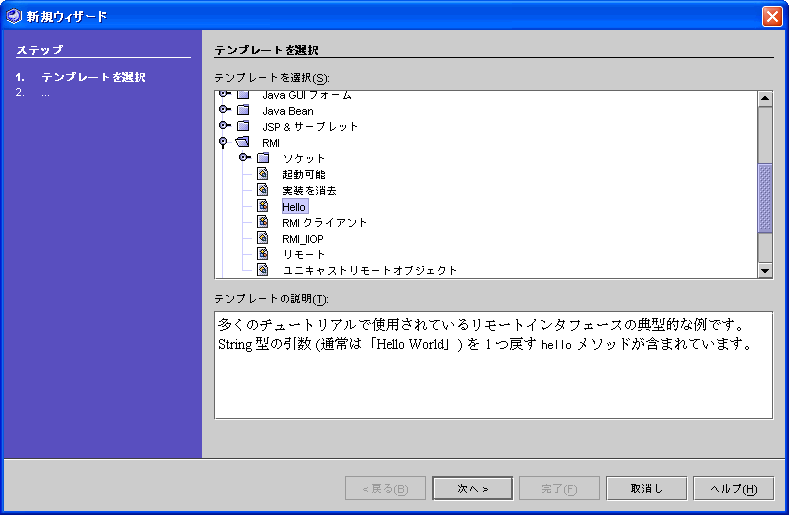This screenshot has width=789, height=515.
Task: Click the ユニキャストリモートオブジェクト template icon
Action: click(262, 269)
